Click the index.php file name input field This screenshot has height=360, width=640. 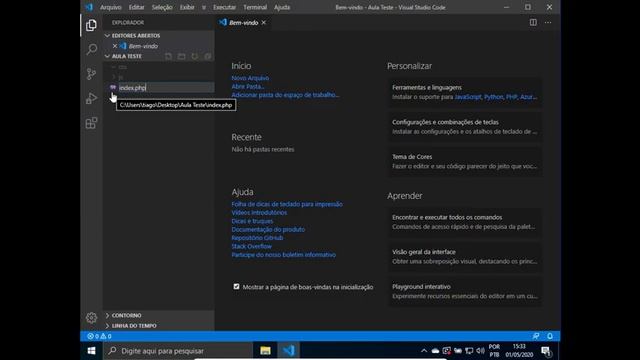(166, 87)
